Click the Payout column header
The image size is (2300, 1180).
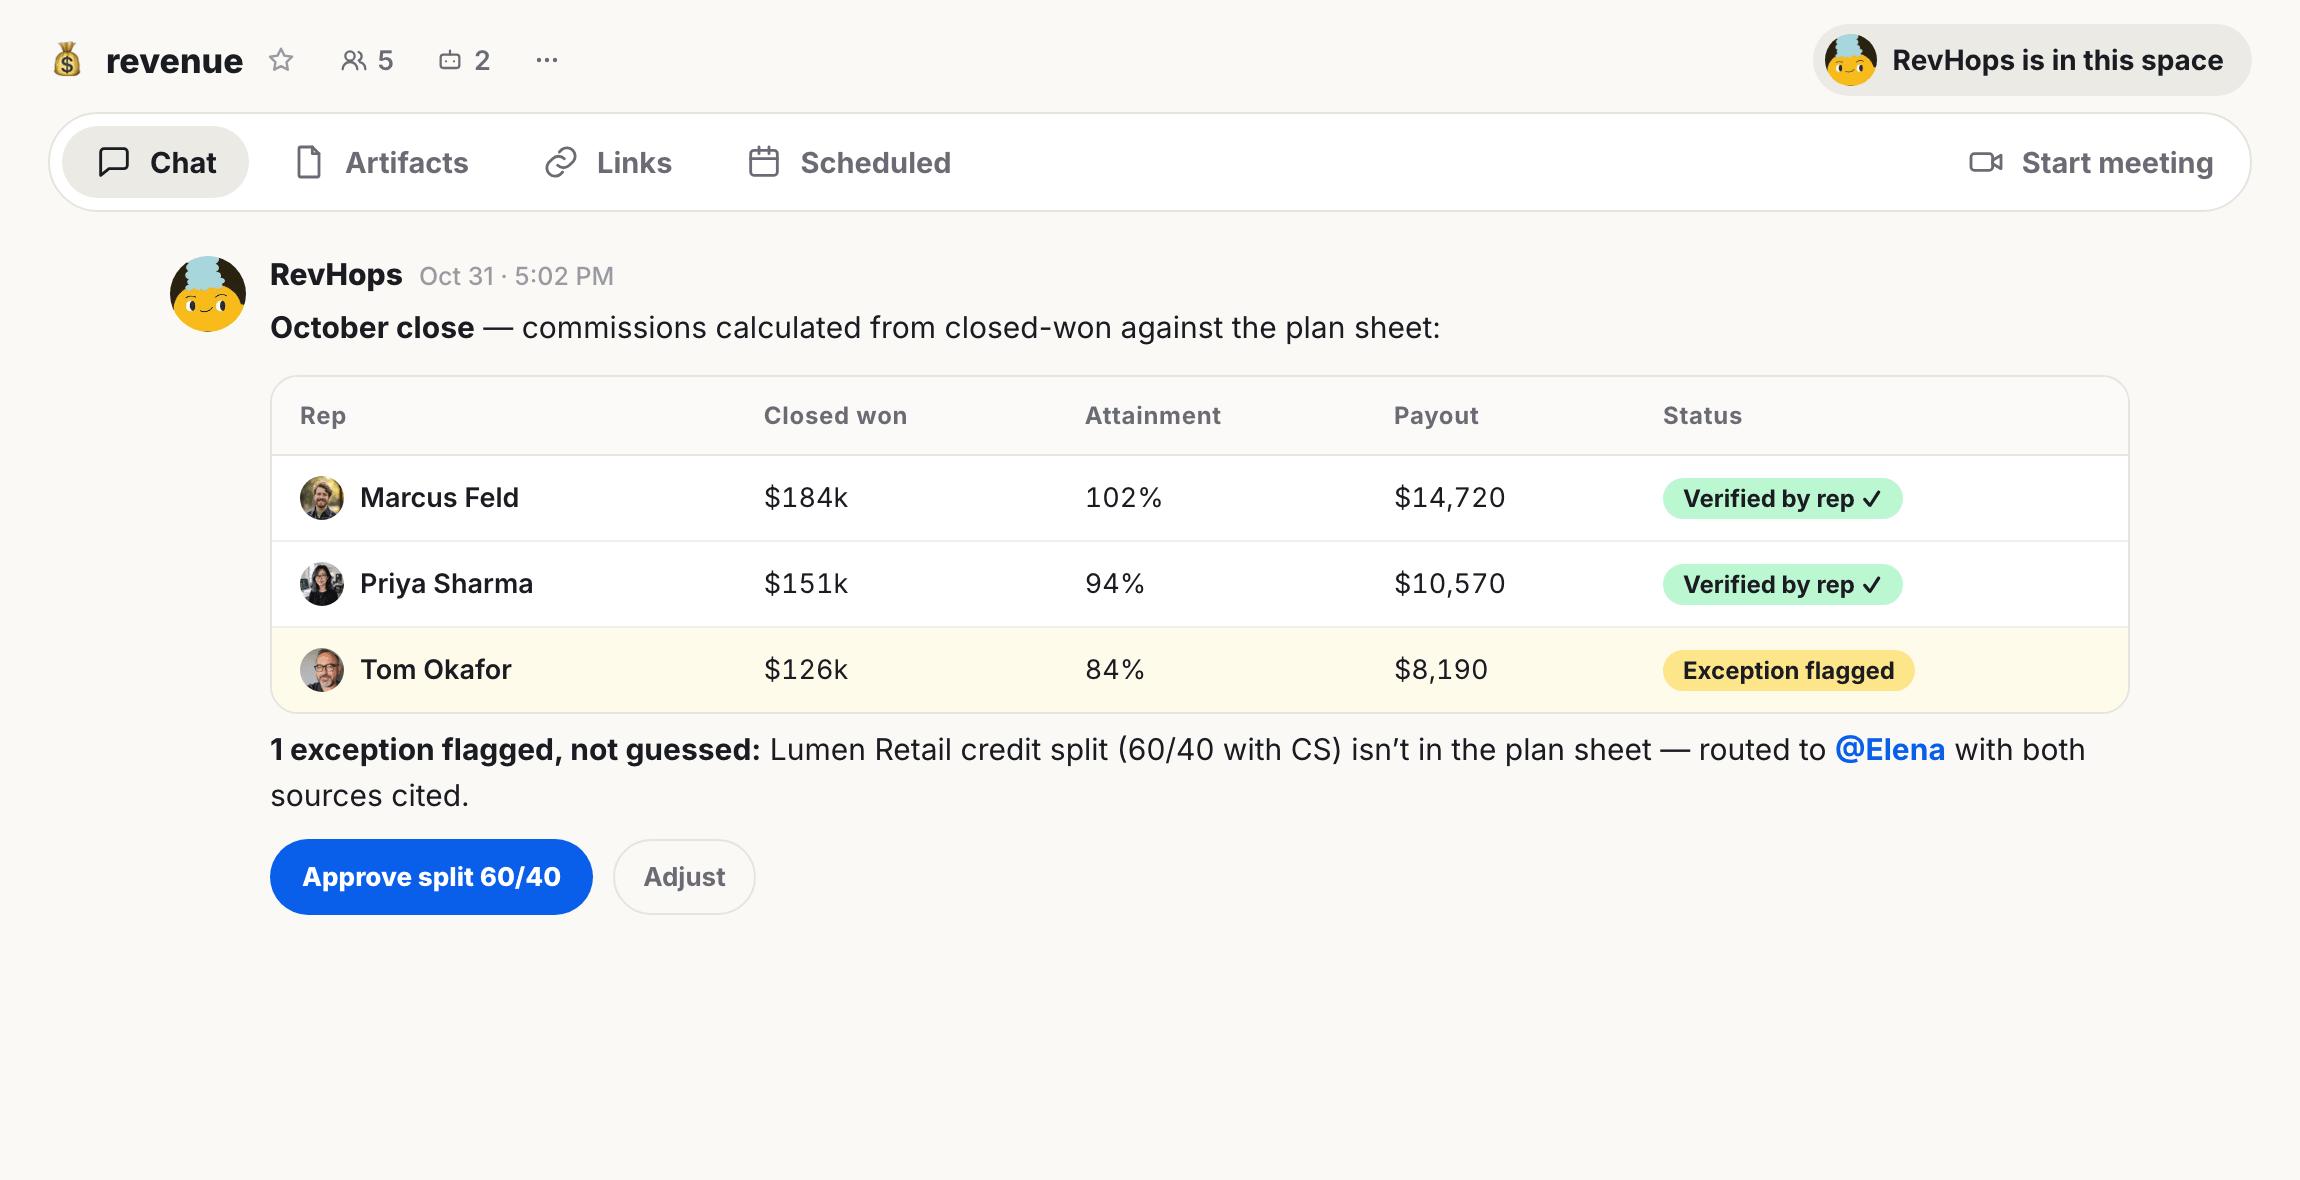[1436, 416]
